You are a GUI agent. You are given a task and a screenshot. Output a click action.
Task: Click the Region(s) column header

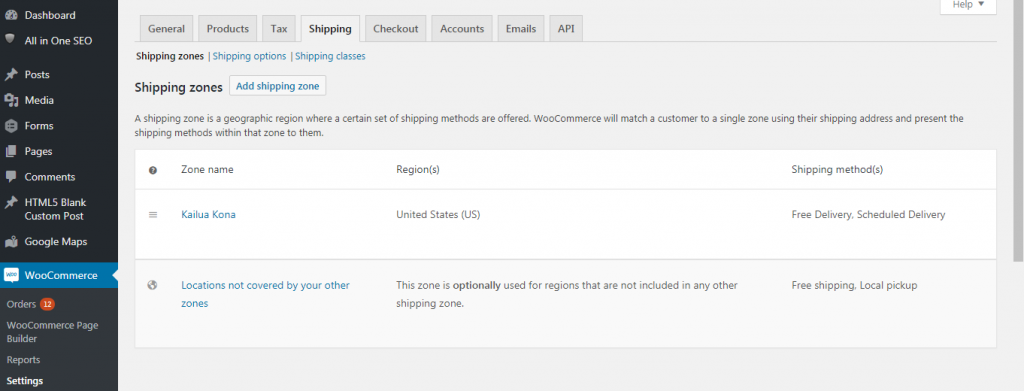tap(418, 170)
